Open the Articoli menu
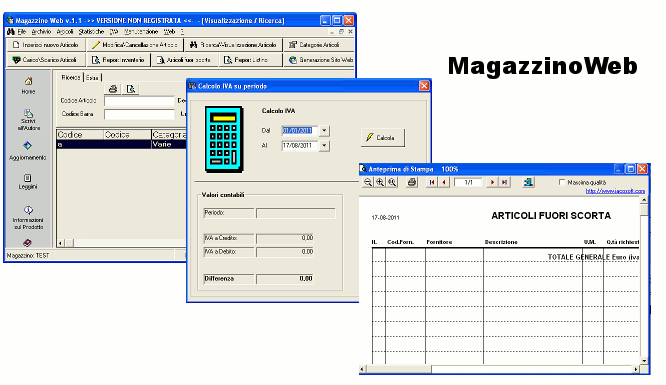The image size is (666, 385). (x=65, y=31)
